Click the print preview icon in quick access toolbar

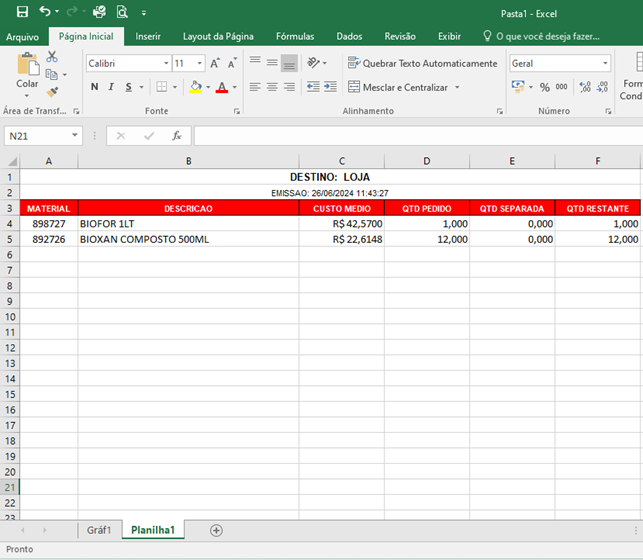pos(122,12)
